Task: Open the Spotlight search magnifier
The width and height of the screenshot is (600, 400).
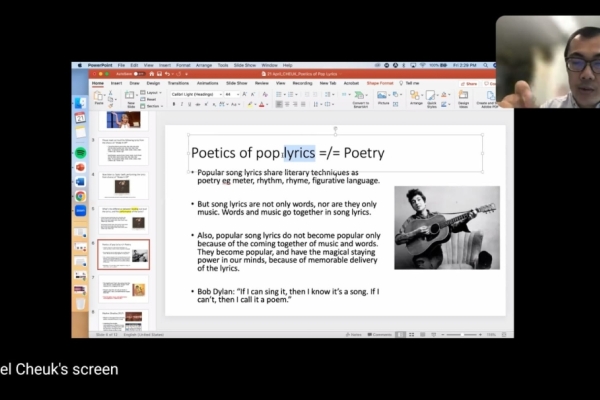Action: 485,65
